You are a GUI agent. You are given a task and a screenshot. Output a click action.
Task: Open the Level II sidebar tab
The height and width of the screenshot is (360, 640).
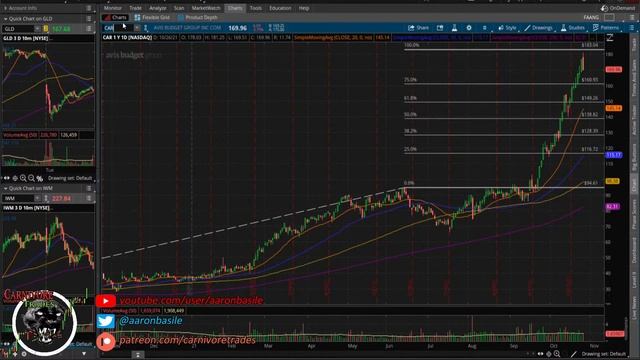[634, 280]
